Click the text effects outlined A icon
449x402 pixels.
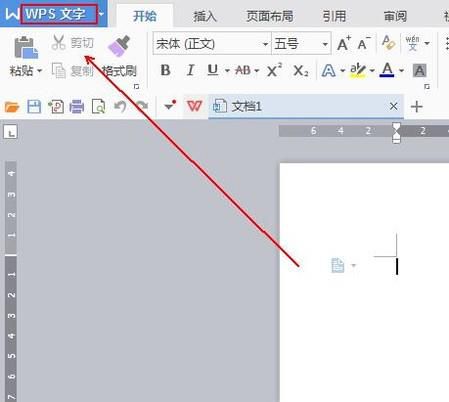pyautogui.click(x=329, y=71)
